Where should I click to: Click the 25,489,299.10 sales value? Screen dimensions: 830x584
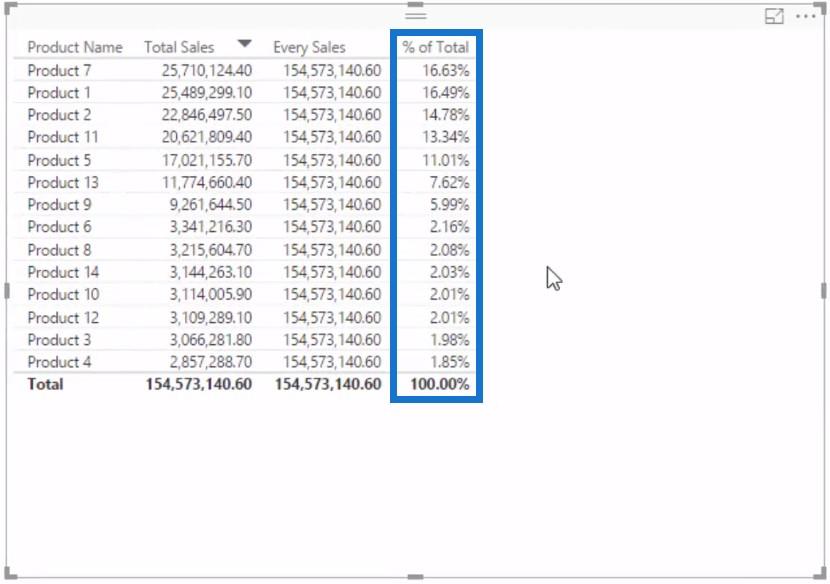pyautogui.click(x=206, y=93)
